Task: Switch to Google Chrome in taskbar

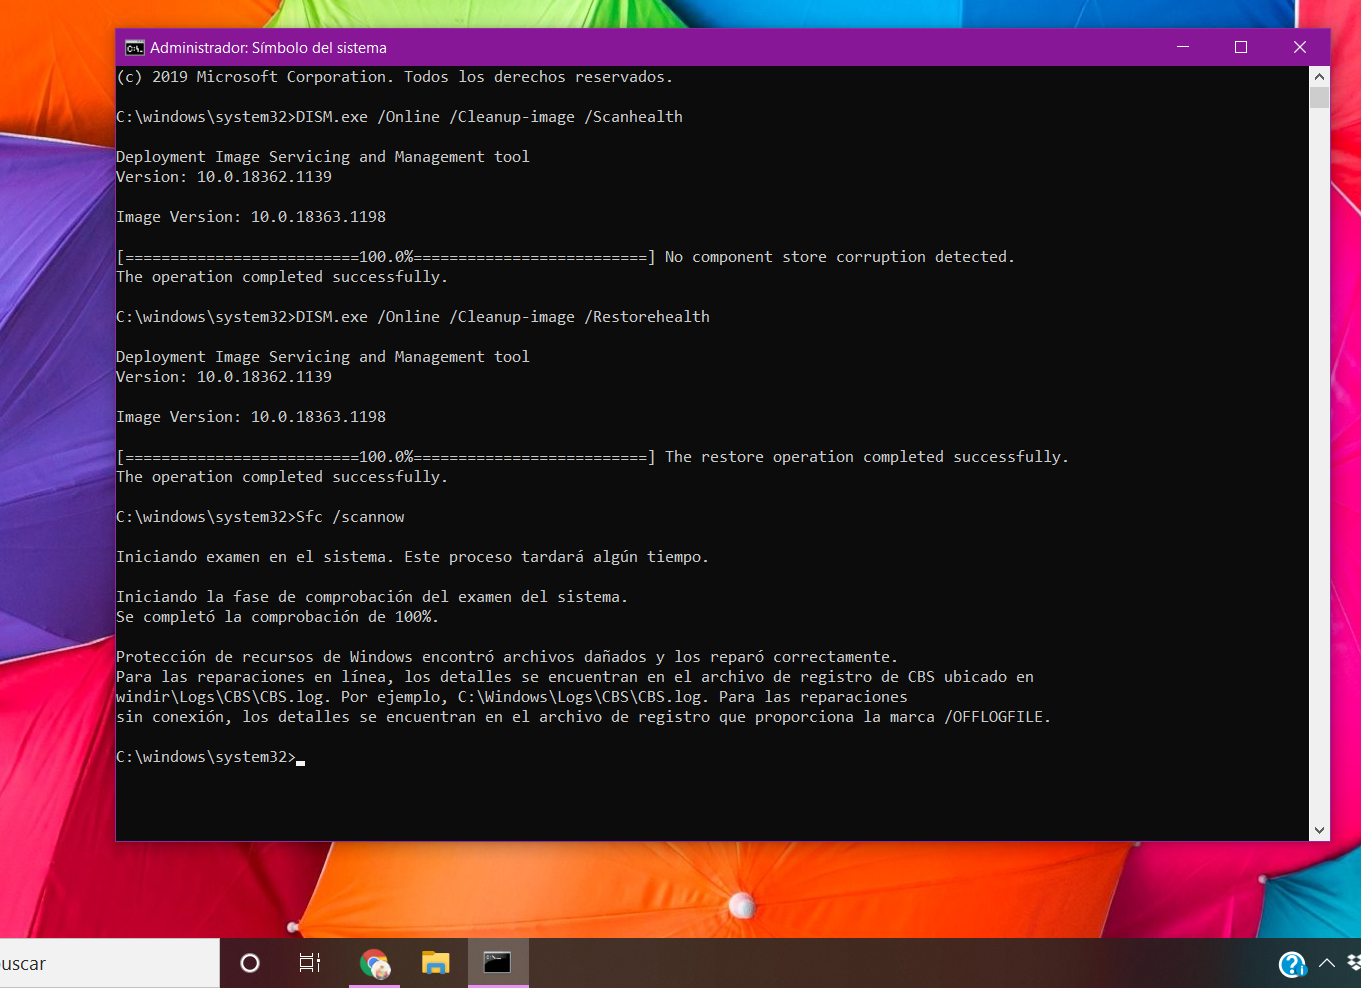Action: [x=375, y=963]
